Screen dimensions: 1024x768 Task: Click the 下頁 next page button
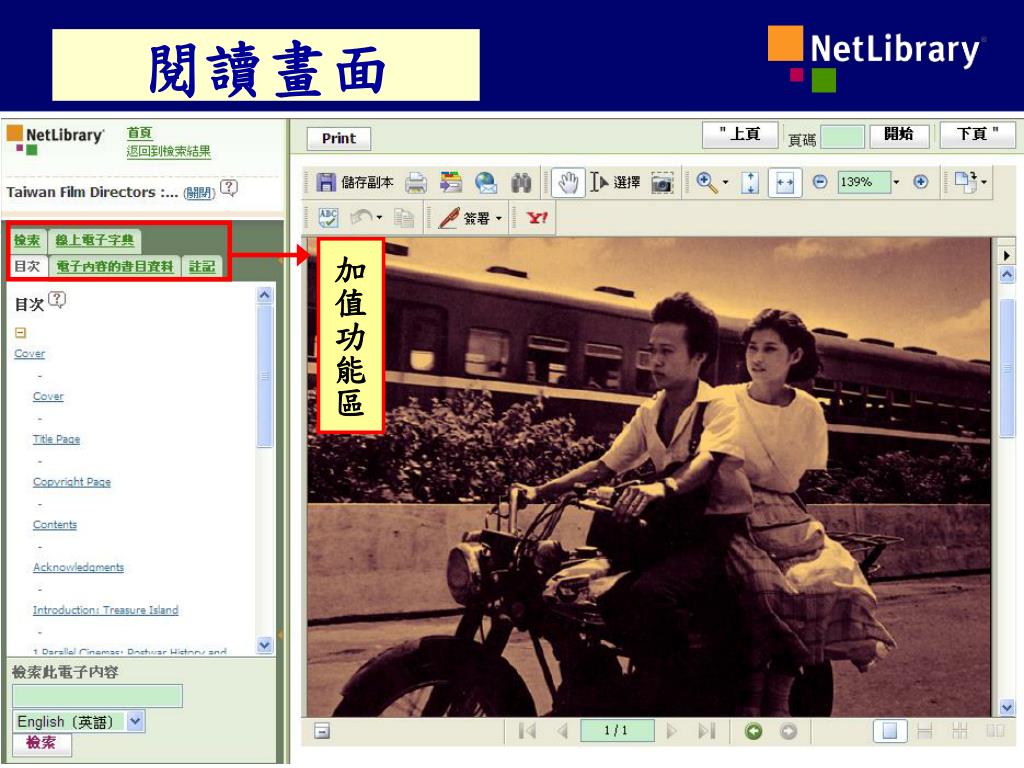pos(977,134)
